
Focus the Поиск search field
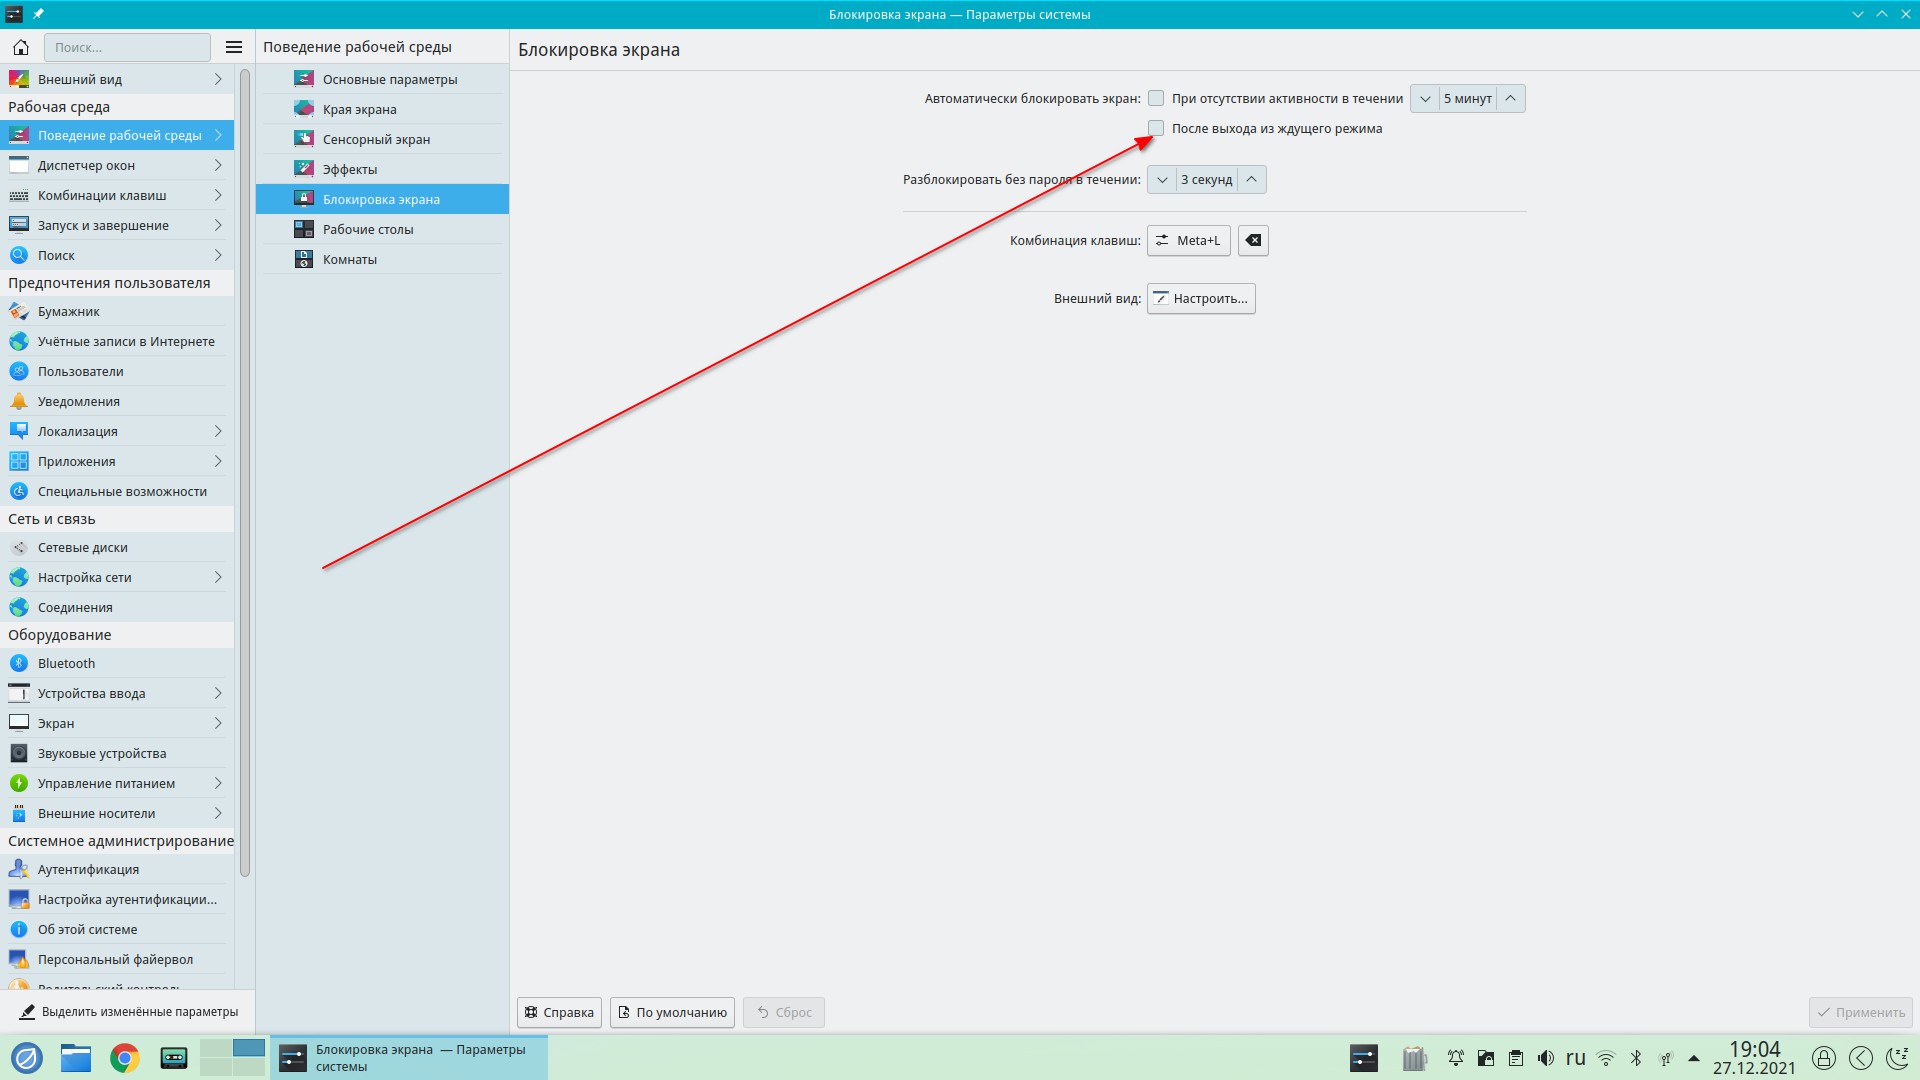point(127,47)
